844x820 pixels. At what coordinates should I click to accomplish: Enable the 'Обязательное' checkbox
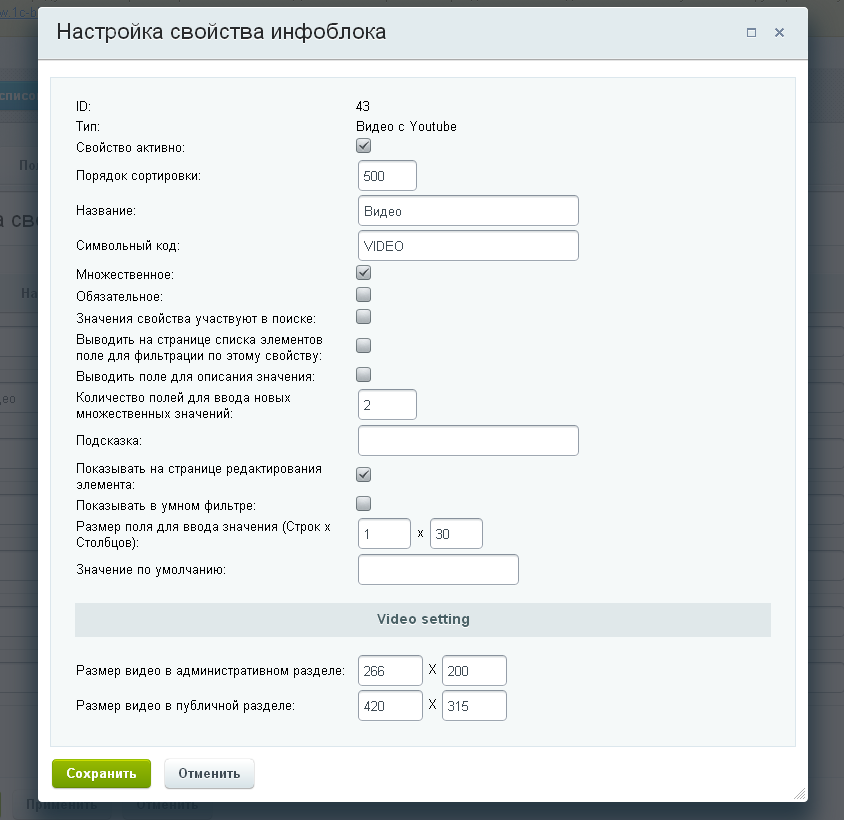(x=364, y=295)
